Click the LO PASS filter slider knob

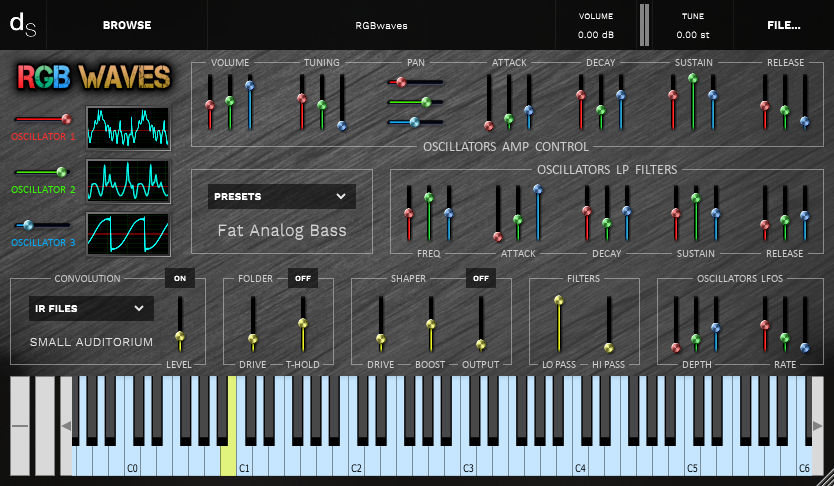tap(558, 300)
